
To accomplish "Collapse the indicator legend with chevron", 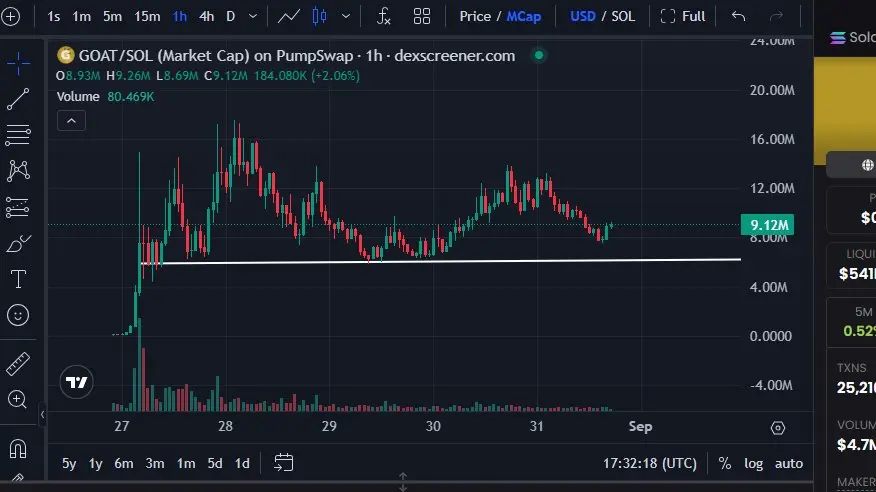I will coord(72,121).
